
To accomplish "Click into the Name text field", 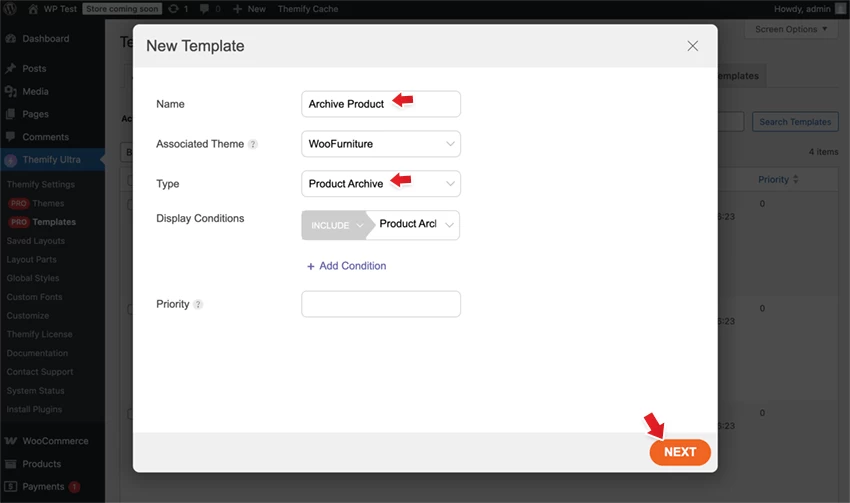I will (380, 104).
